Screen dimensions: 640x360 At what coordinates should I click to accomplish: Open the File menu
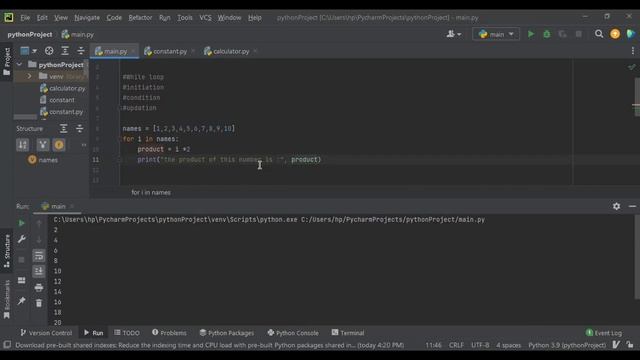coord(25,18)
